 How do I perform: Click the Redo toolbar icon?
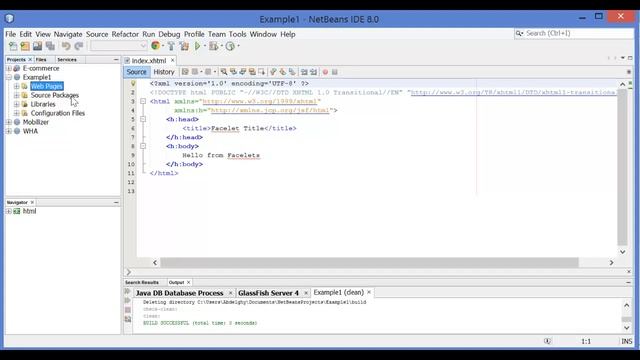point(79,46)
